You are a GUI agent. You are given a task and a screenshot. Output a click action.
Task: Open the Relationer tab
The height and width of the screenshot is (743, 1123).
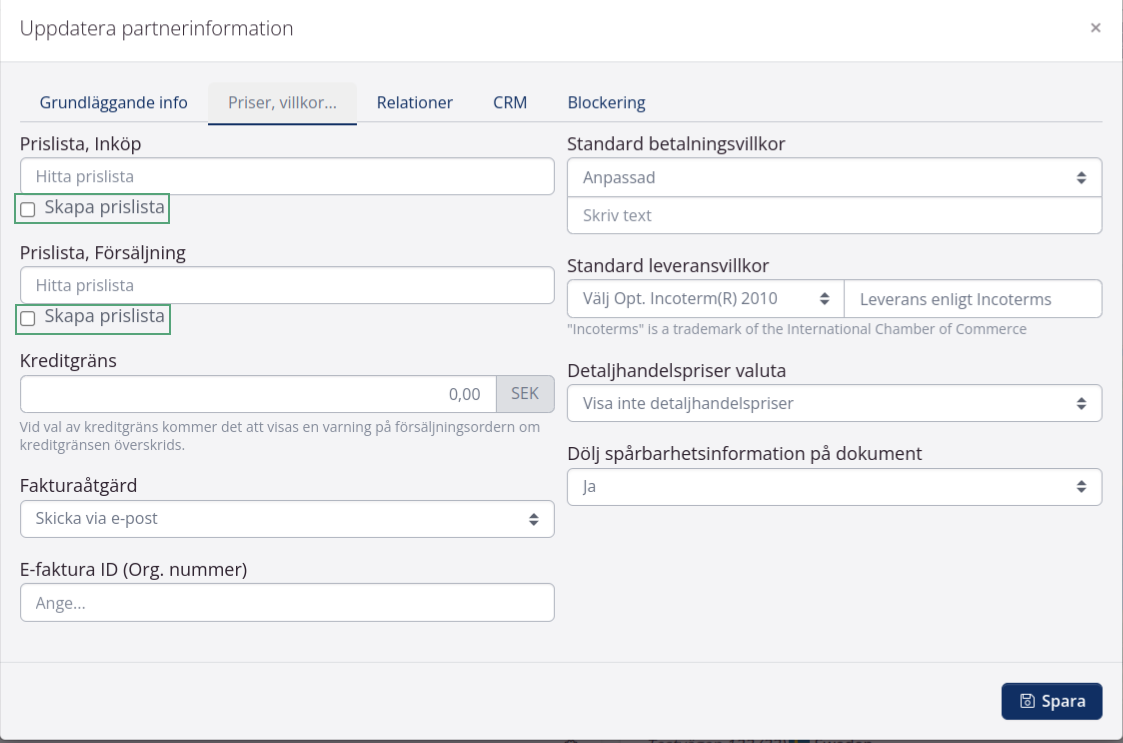(414, 102)
